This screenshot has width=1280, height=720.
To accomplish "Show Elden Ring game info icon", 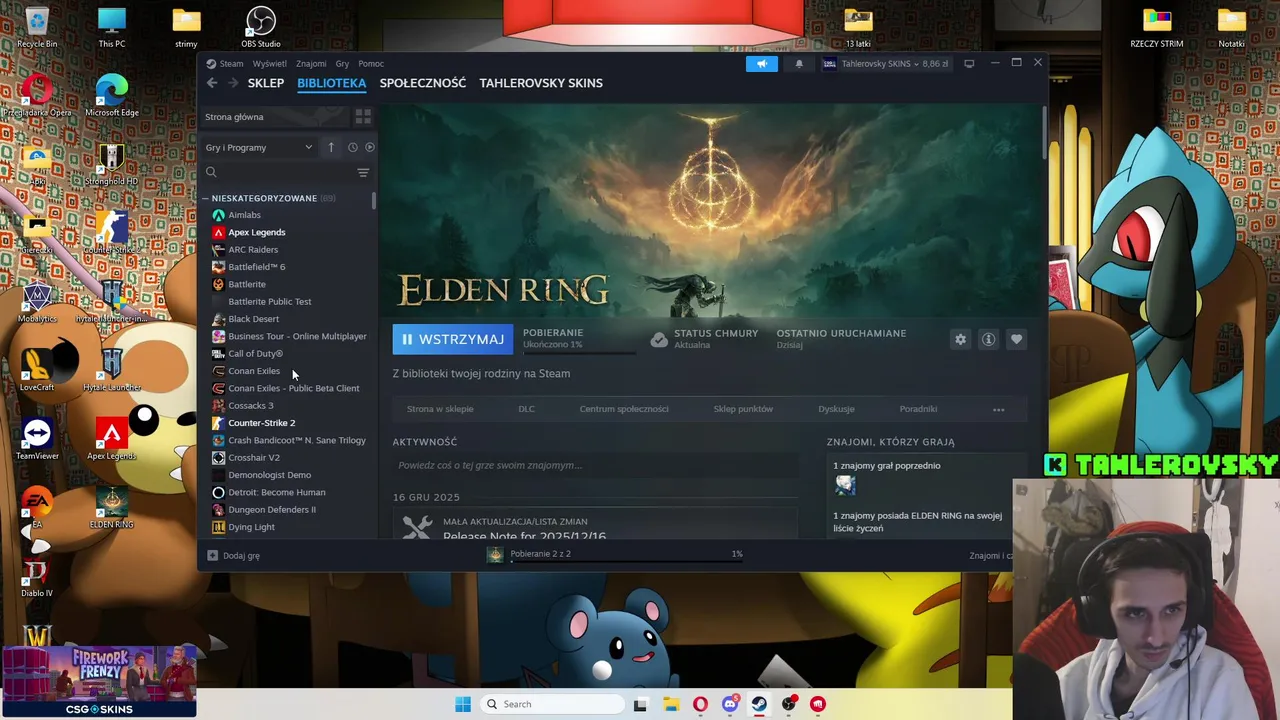I will point(988,339).
